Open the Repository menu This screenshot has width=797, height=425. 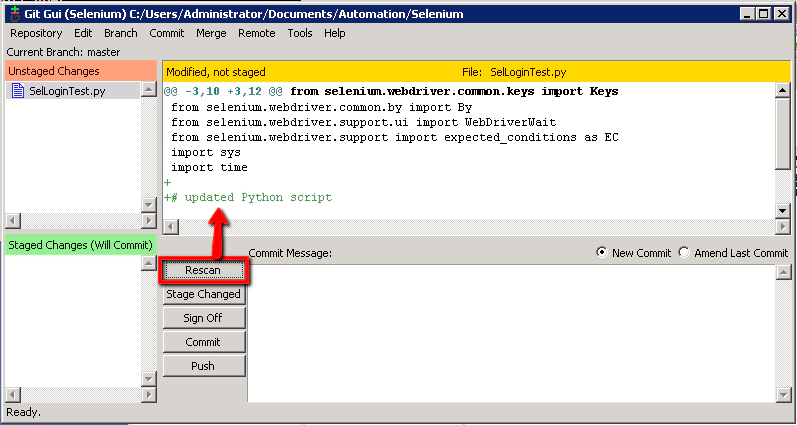tap(36, 33)
